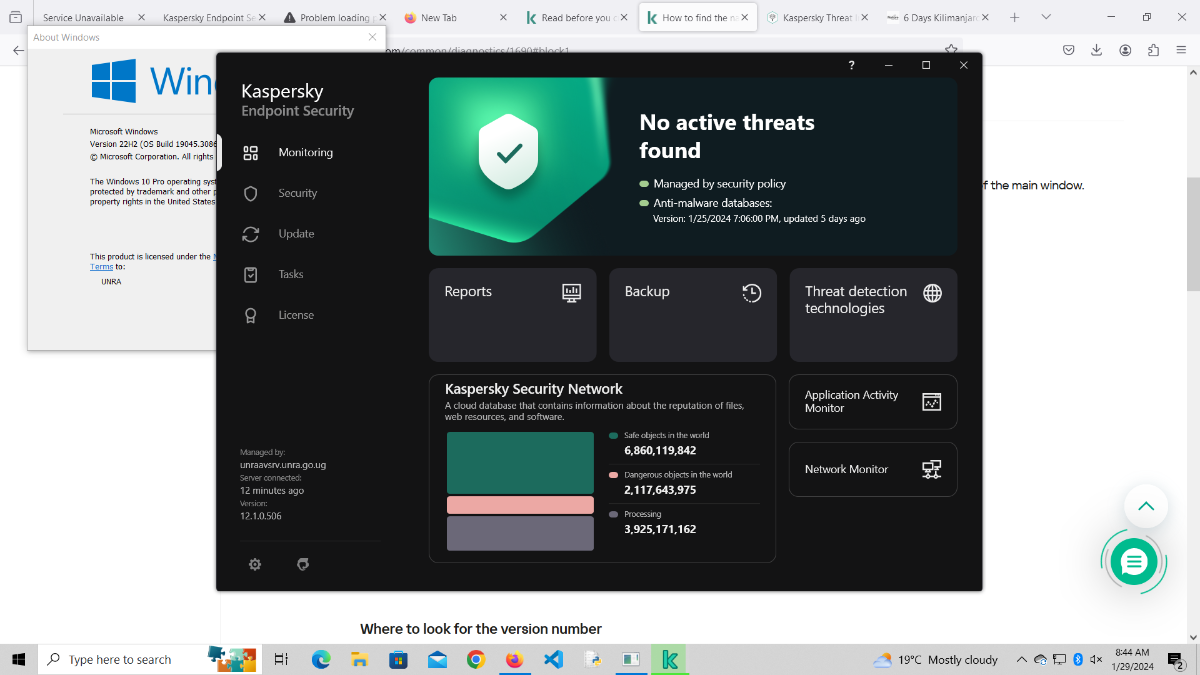This screenshot has height=675, width=1200.
Task: Click the Kaspersky Security Network heading
Action: pyautogui.click(x=534, y=389)
